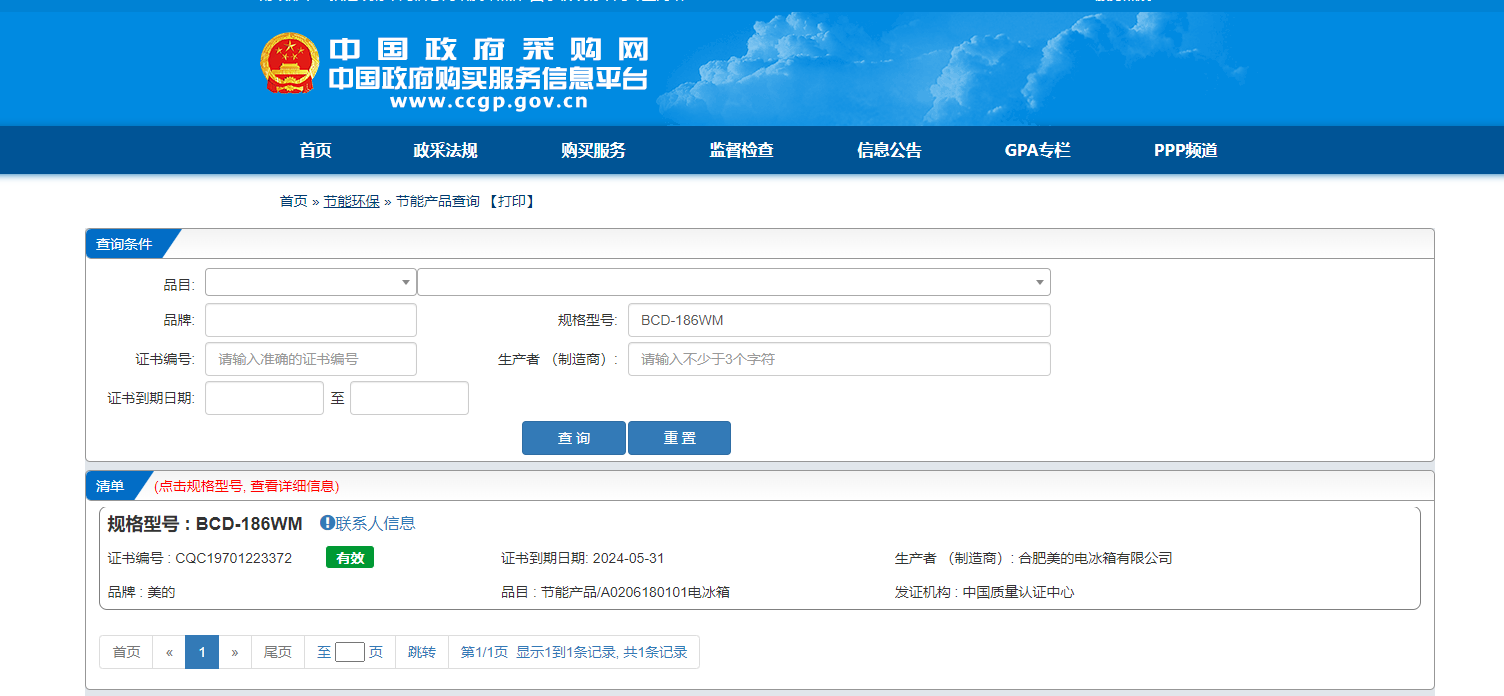Viewport: 1504px width, 696px height.
Task: Click the 查询条件 panel header tab
Action: pyautogui.click(x=125, y=244)
